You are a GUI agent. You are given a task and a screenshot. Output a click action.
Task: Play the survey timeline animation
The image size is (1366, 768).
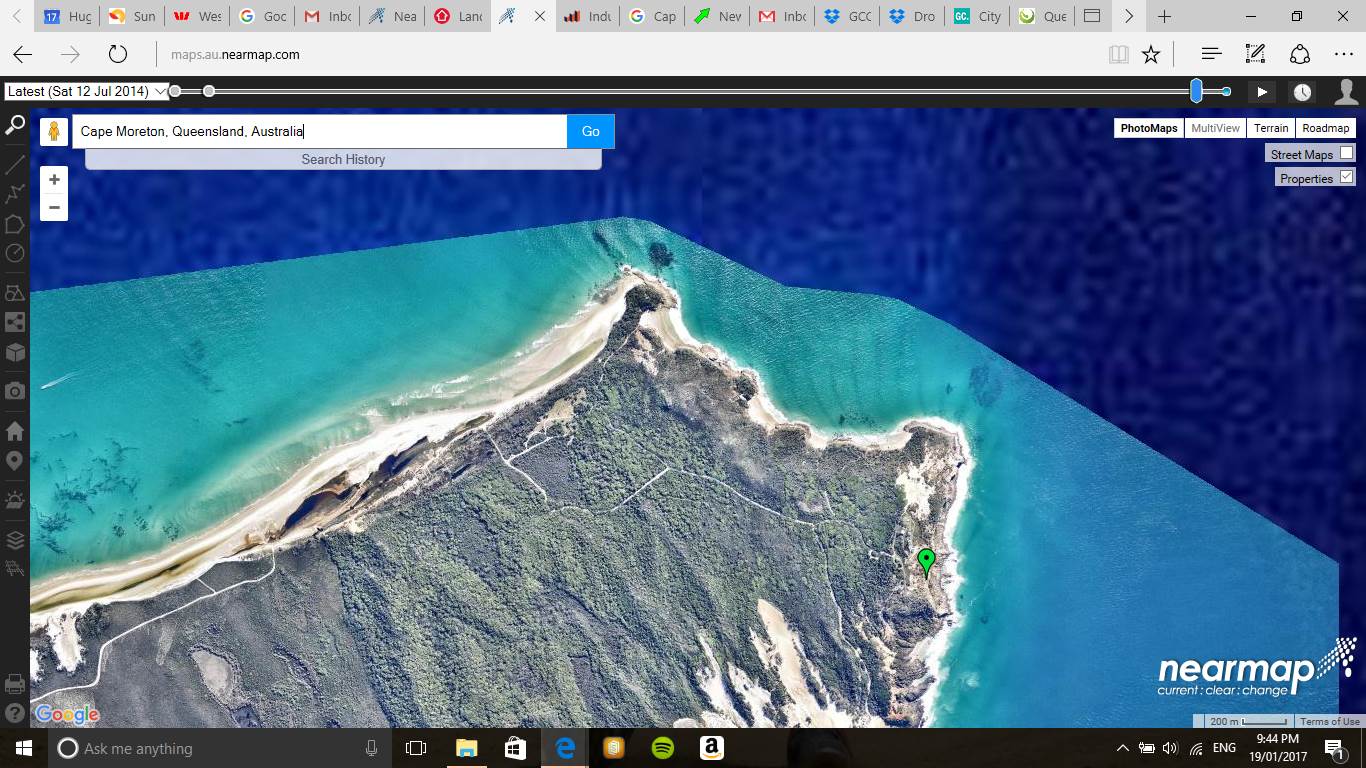1262,92
